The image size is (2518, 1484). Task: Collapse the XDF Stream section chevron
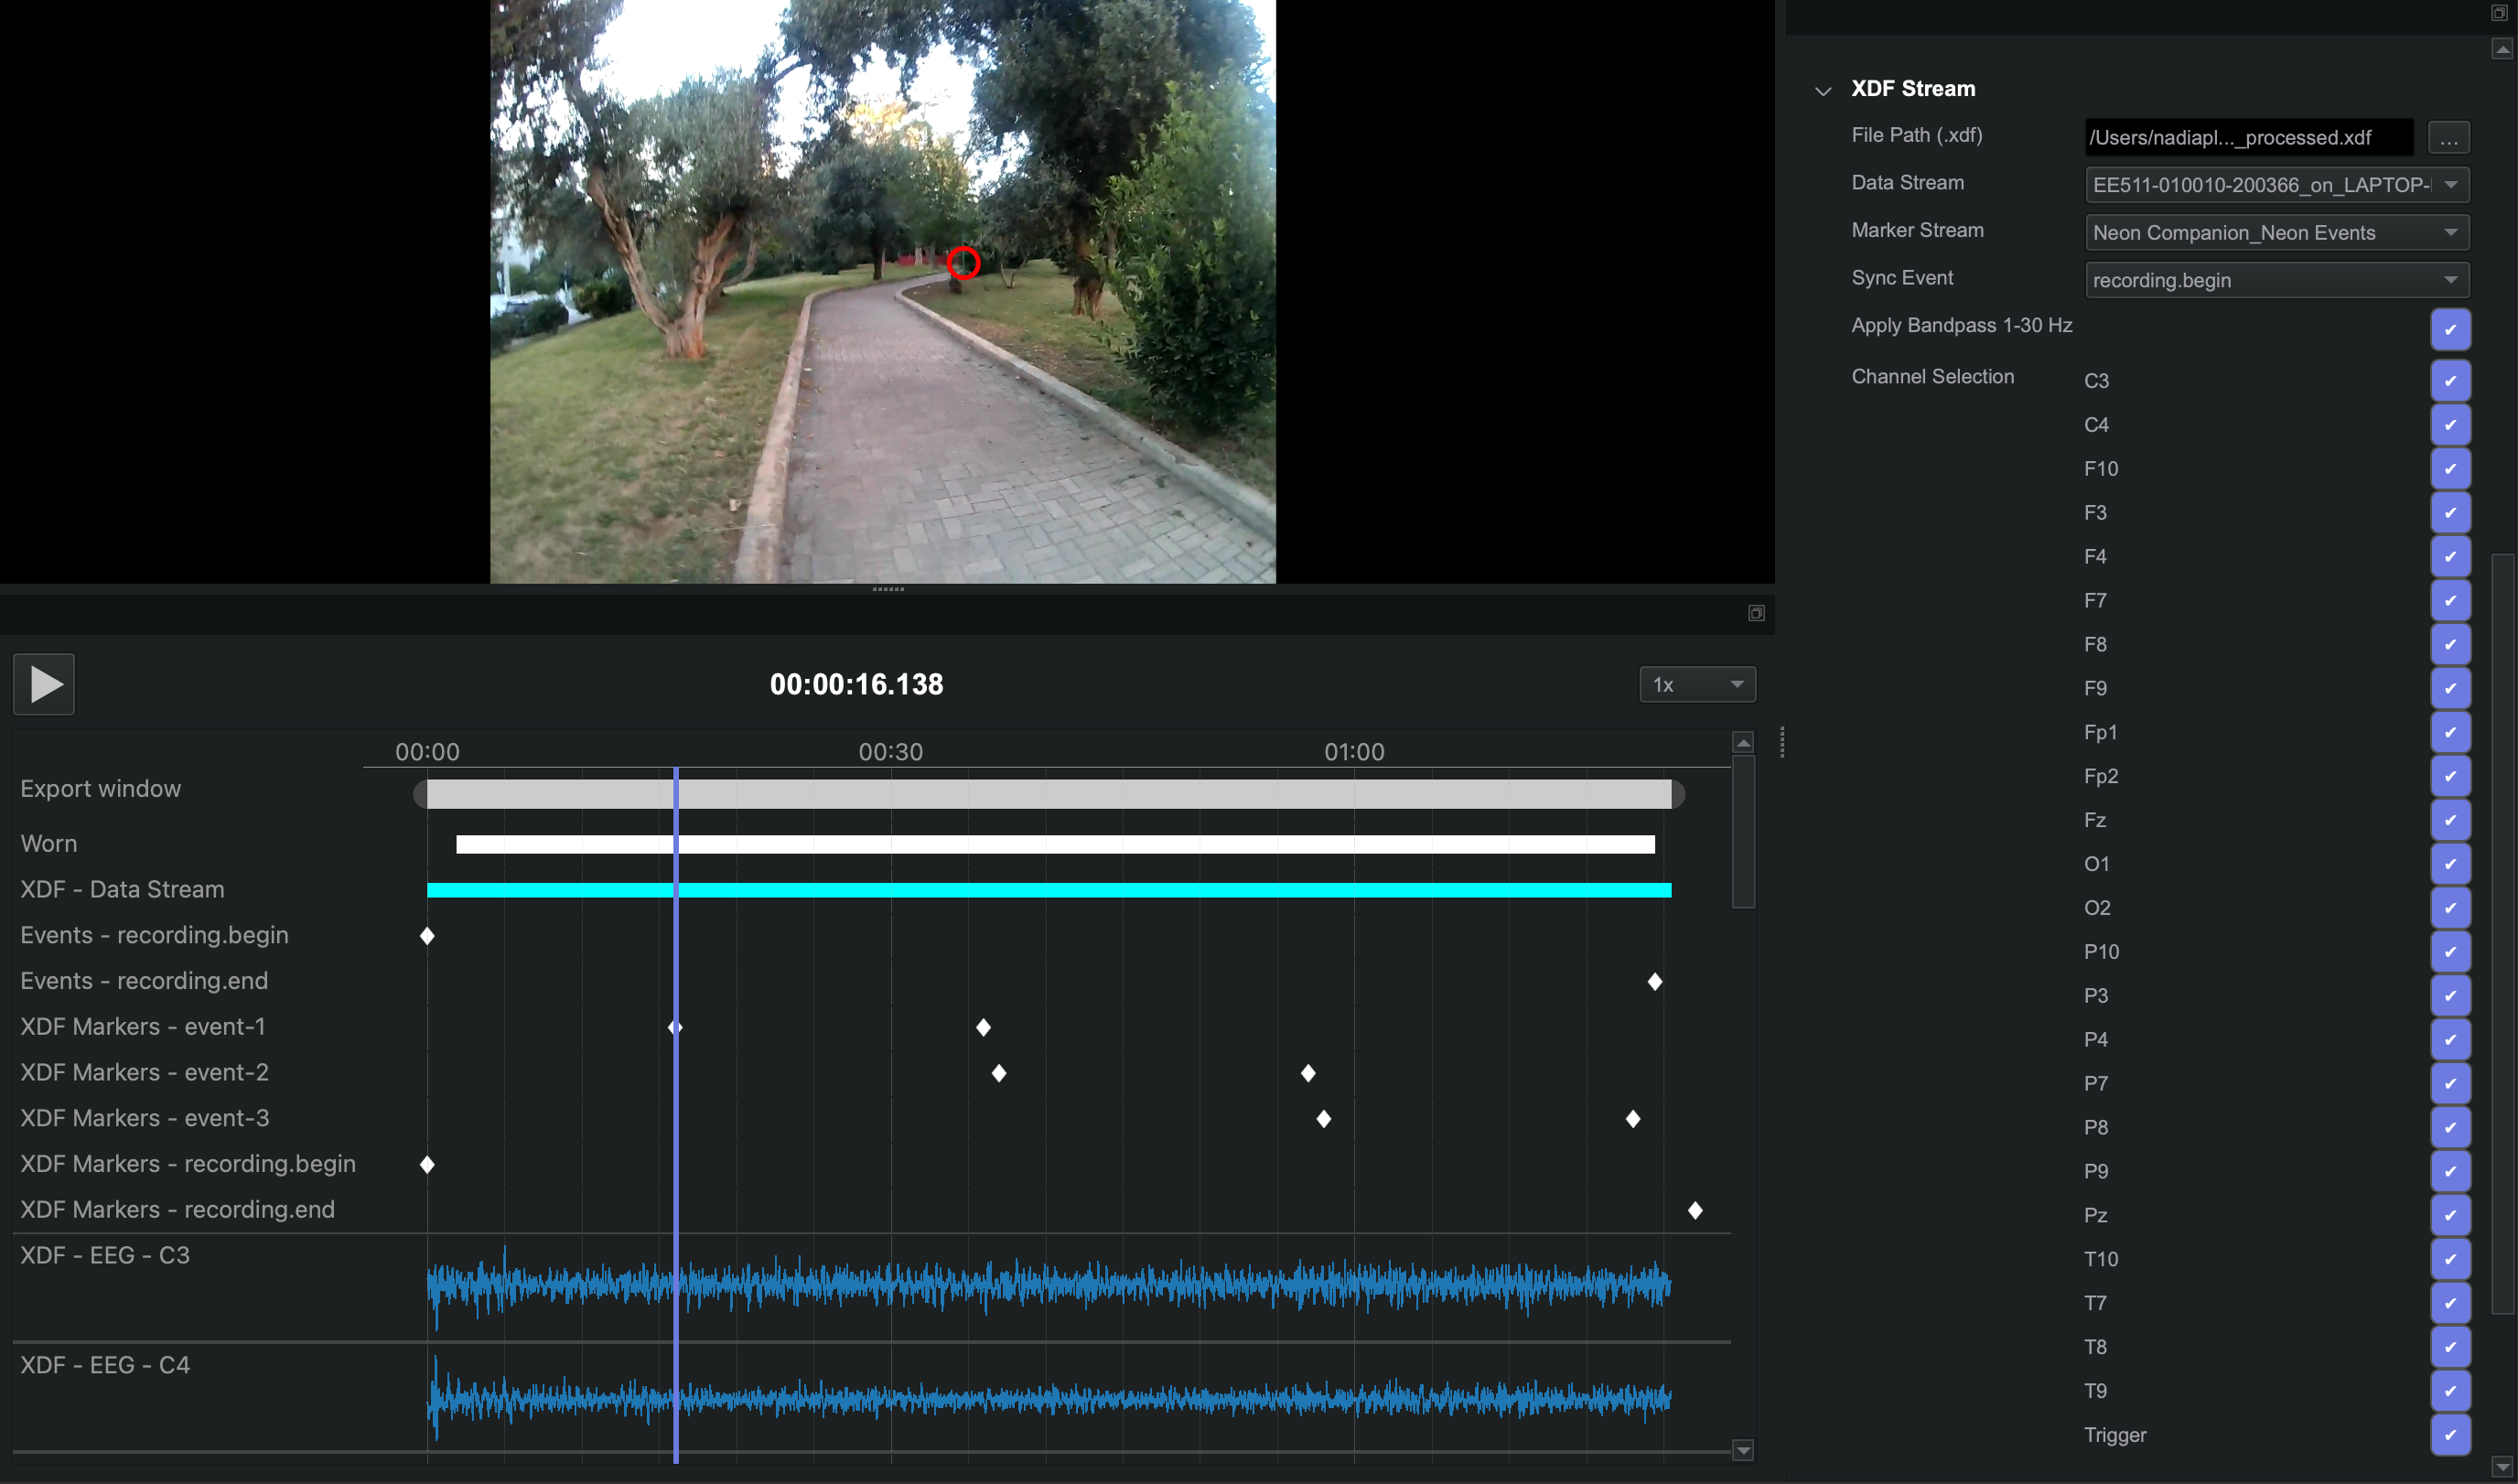(x=1823, y=91)
